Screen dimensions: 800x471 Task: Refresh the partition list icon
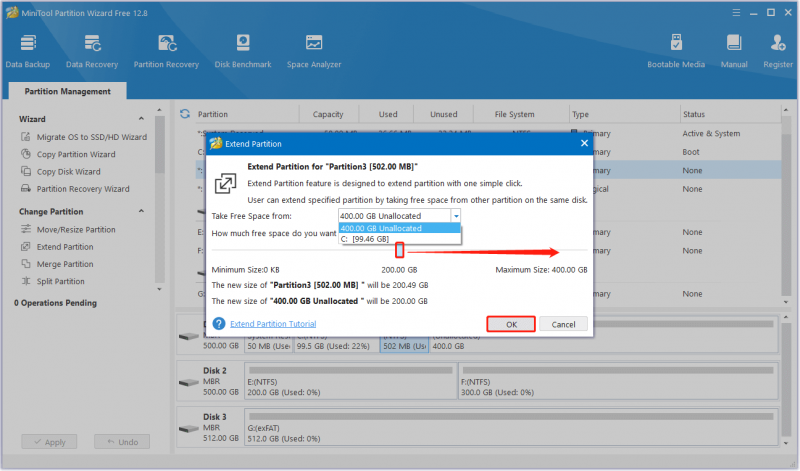tap(185, 114)
